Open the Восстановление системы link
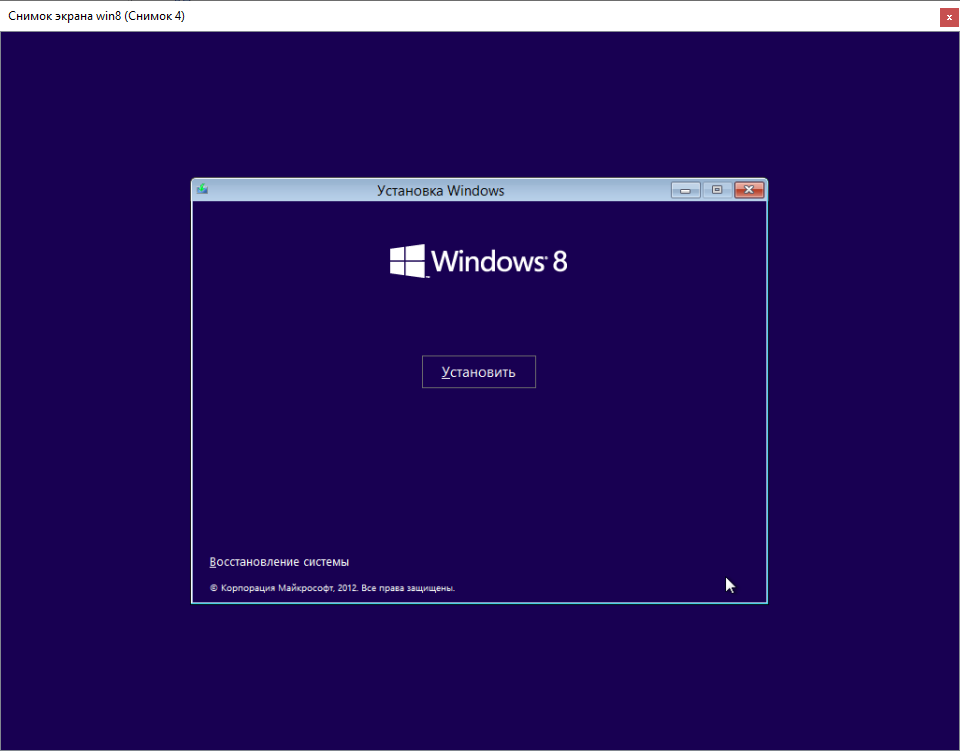 tap(279, 562)
